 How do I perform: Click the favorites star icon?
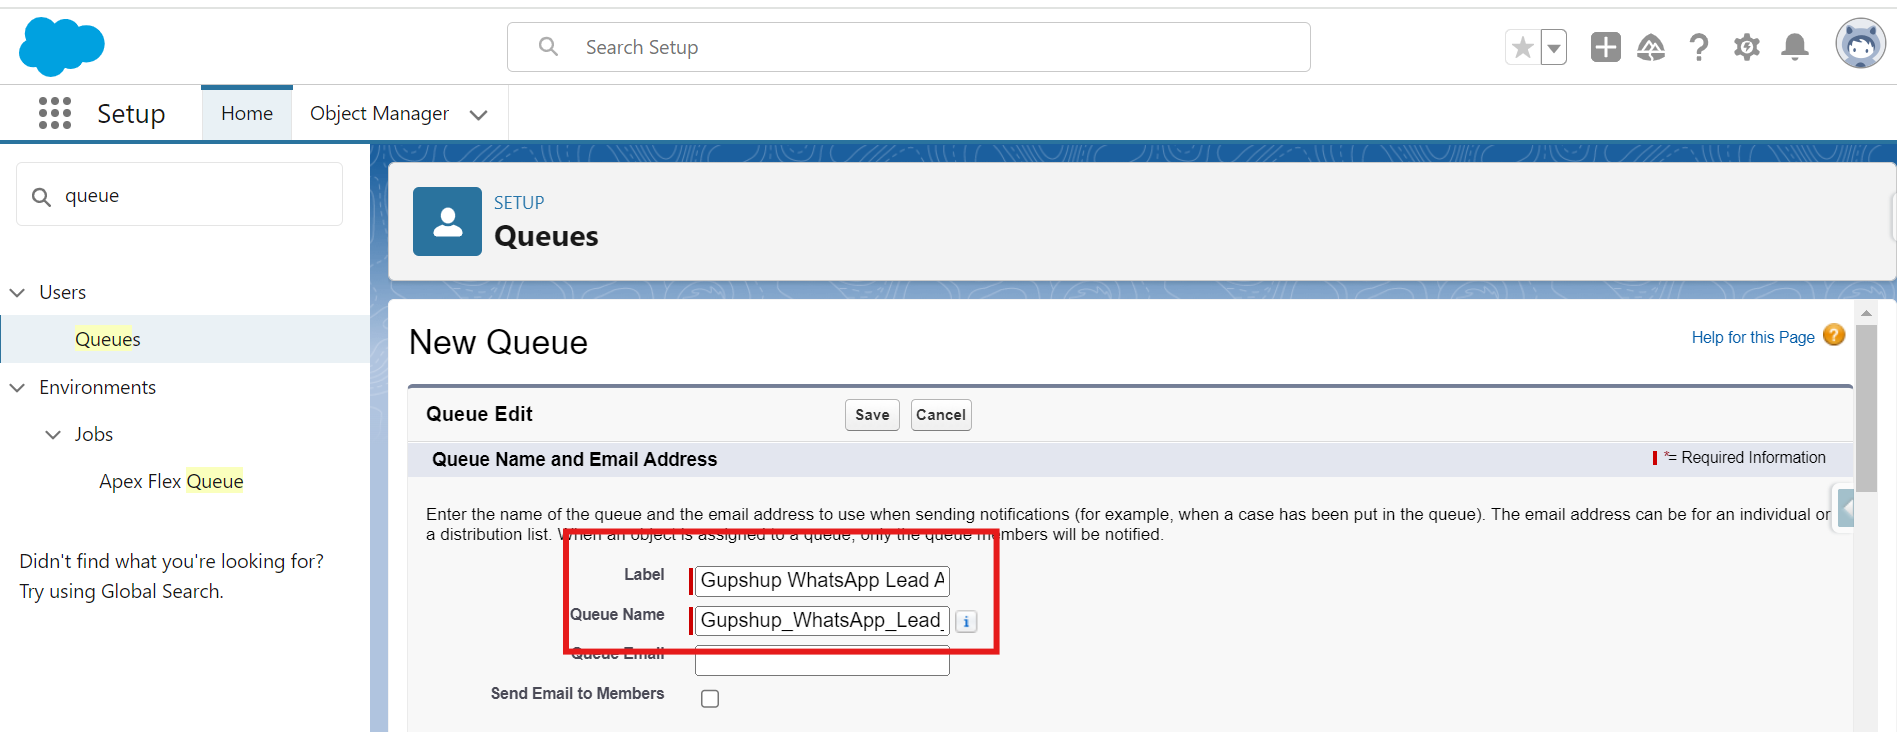[x=1523, y=47]
